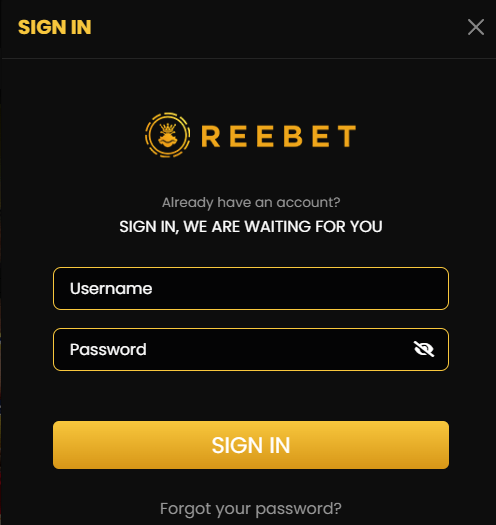The image size is (496, 525).
Task: Click the REEBET wordmark text
Action: click(279, 136)
